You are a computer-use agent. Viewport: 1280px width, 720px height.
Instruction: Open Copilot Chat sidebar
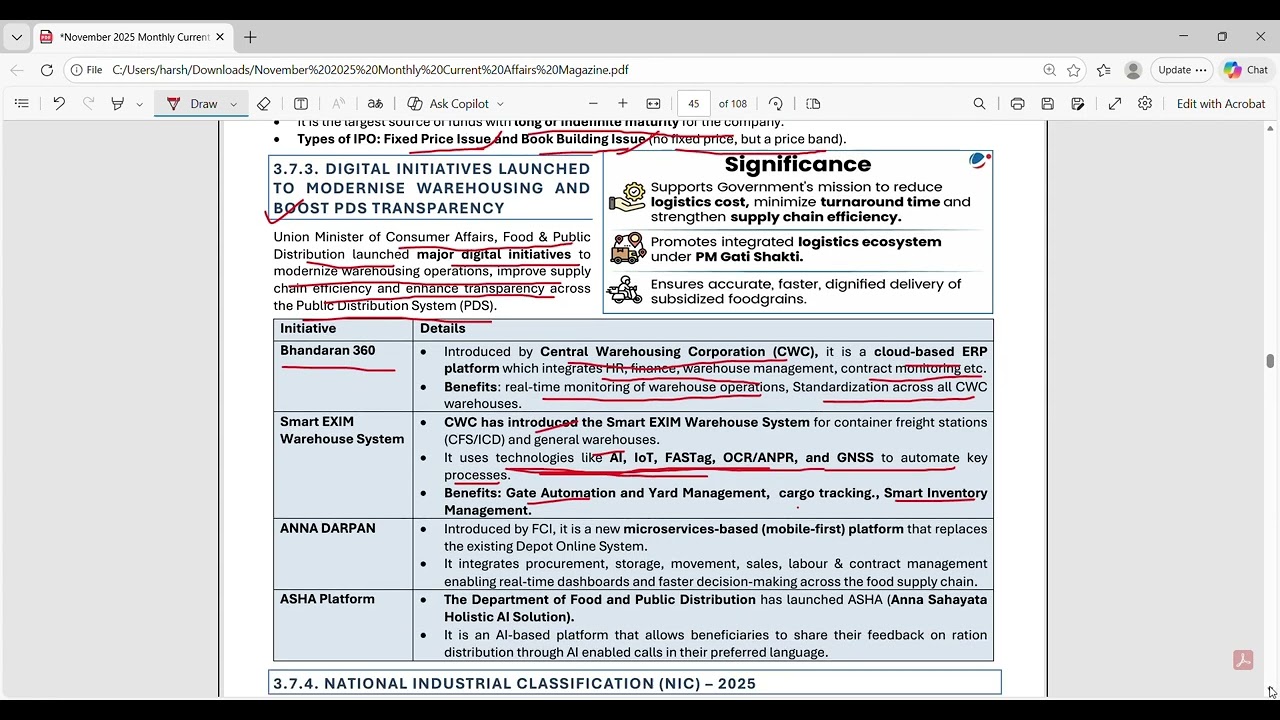coord(1246,70)
